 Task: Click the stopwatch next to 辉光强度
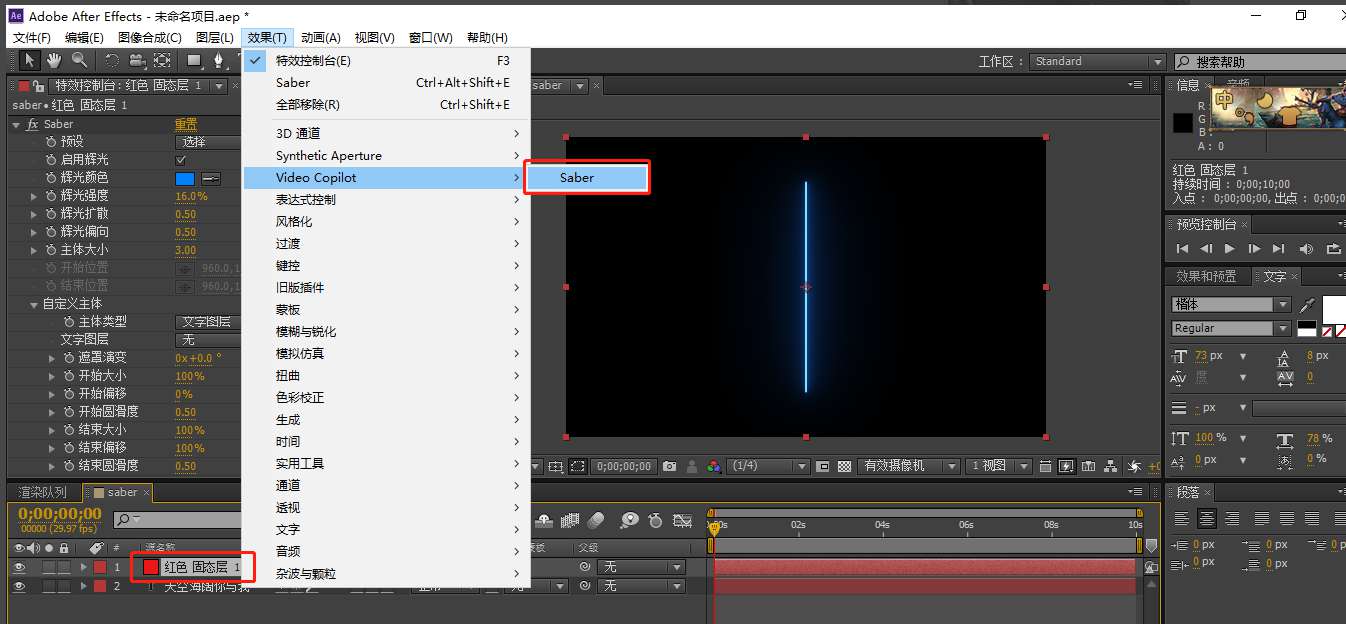click(x=50, y=196)
